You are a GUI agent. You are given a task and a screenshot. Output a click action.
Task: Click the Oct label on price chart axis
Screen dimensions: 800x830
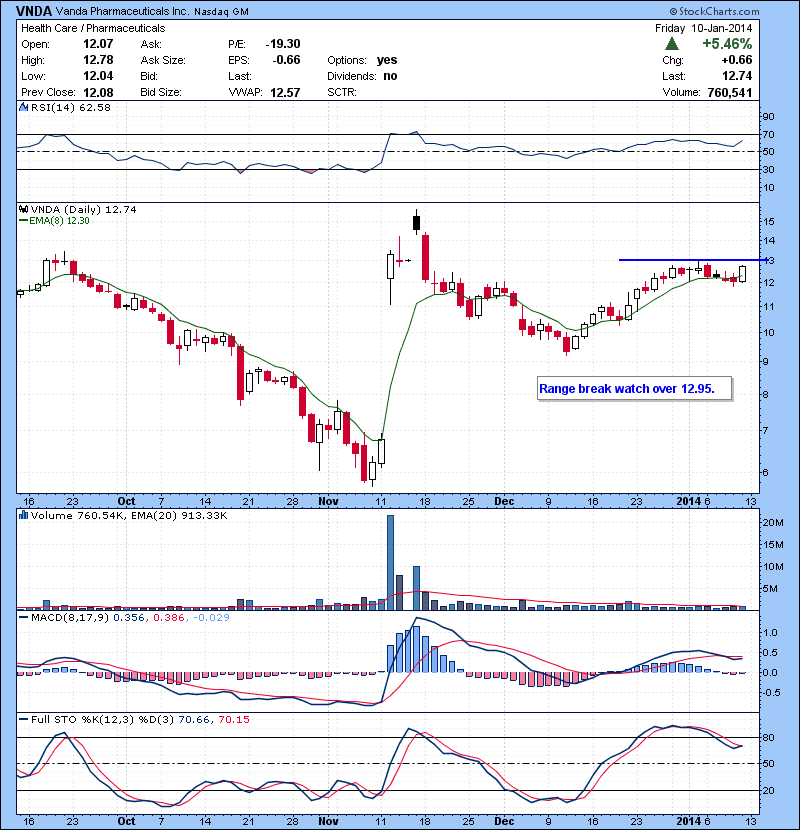[x=127, y=501]
